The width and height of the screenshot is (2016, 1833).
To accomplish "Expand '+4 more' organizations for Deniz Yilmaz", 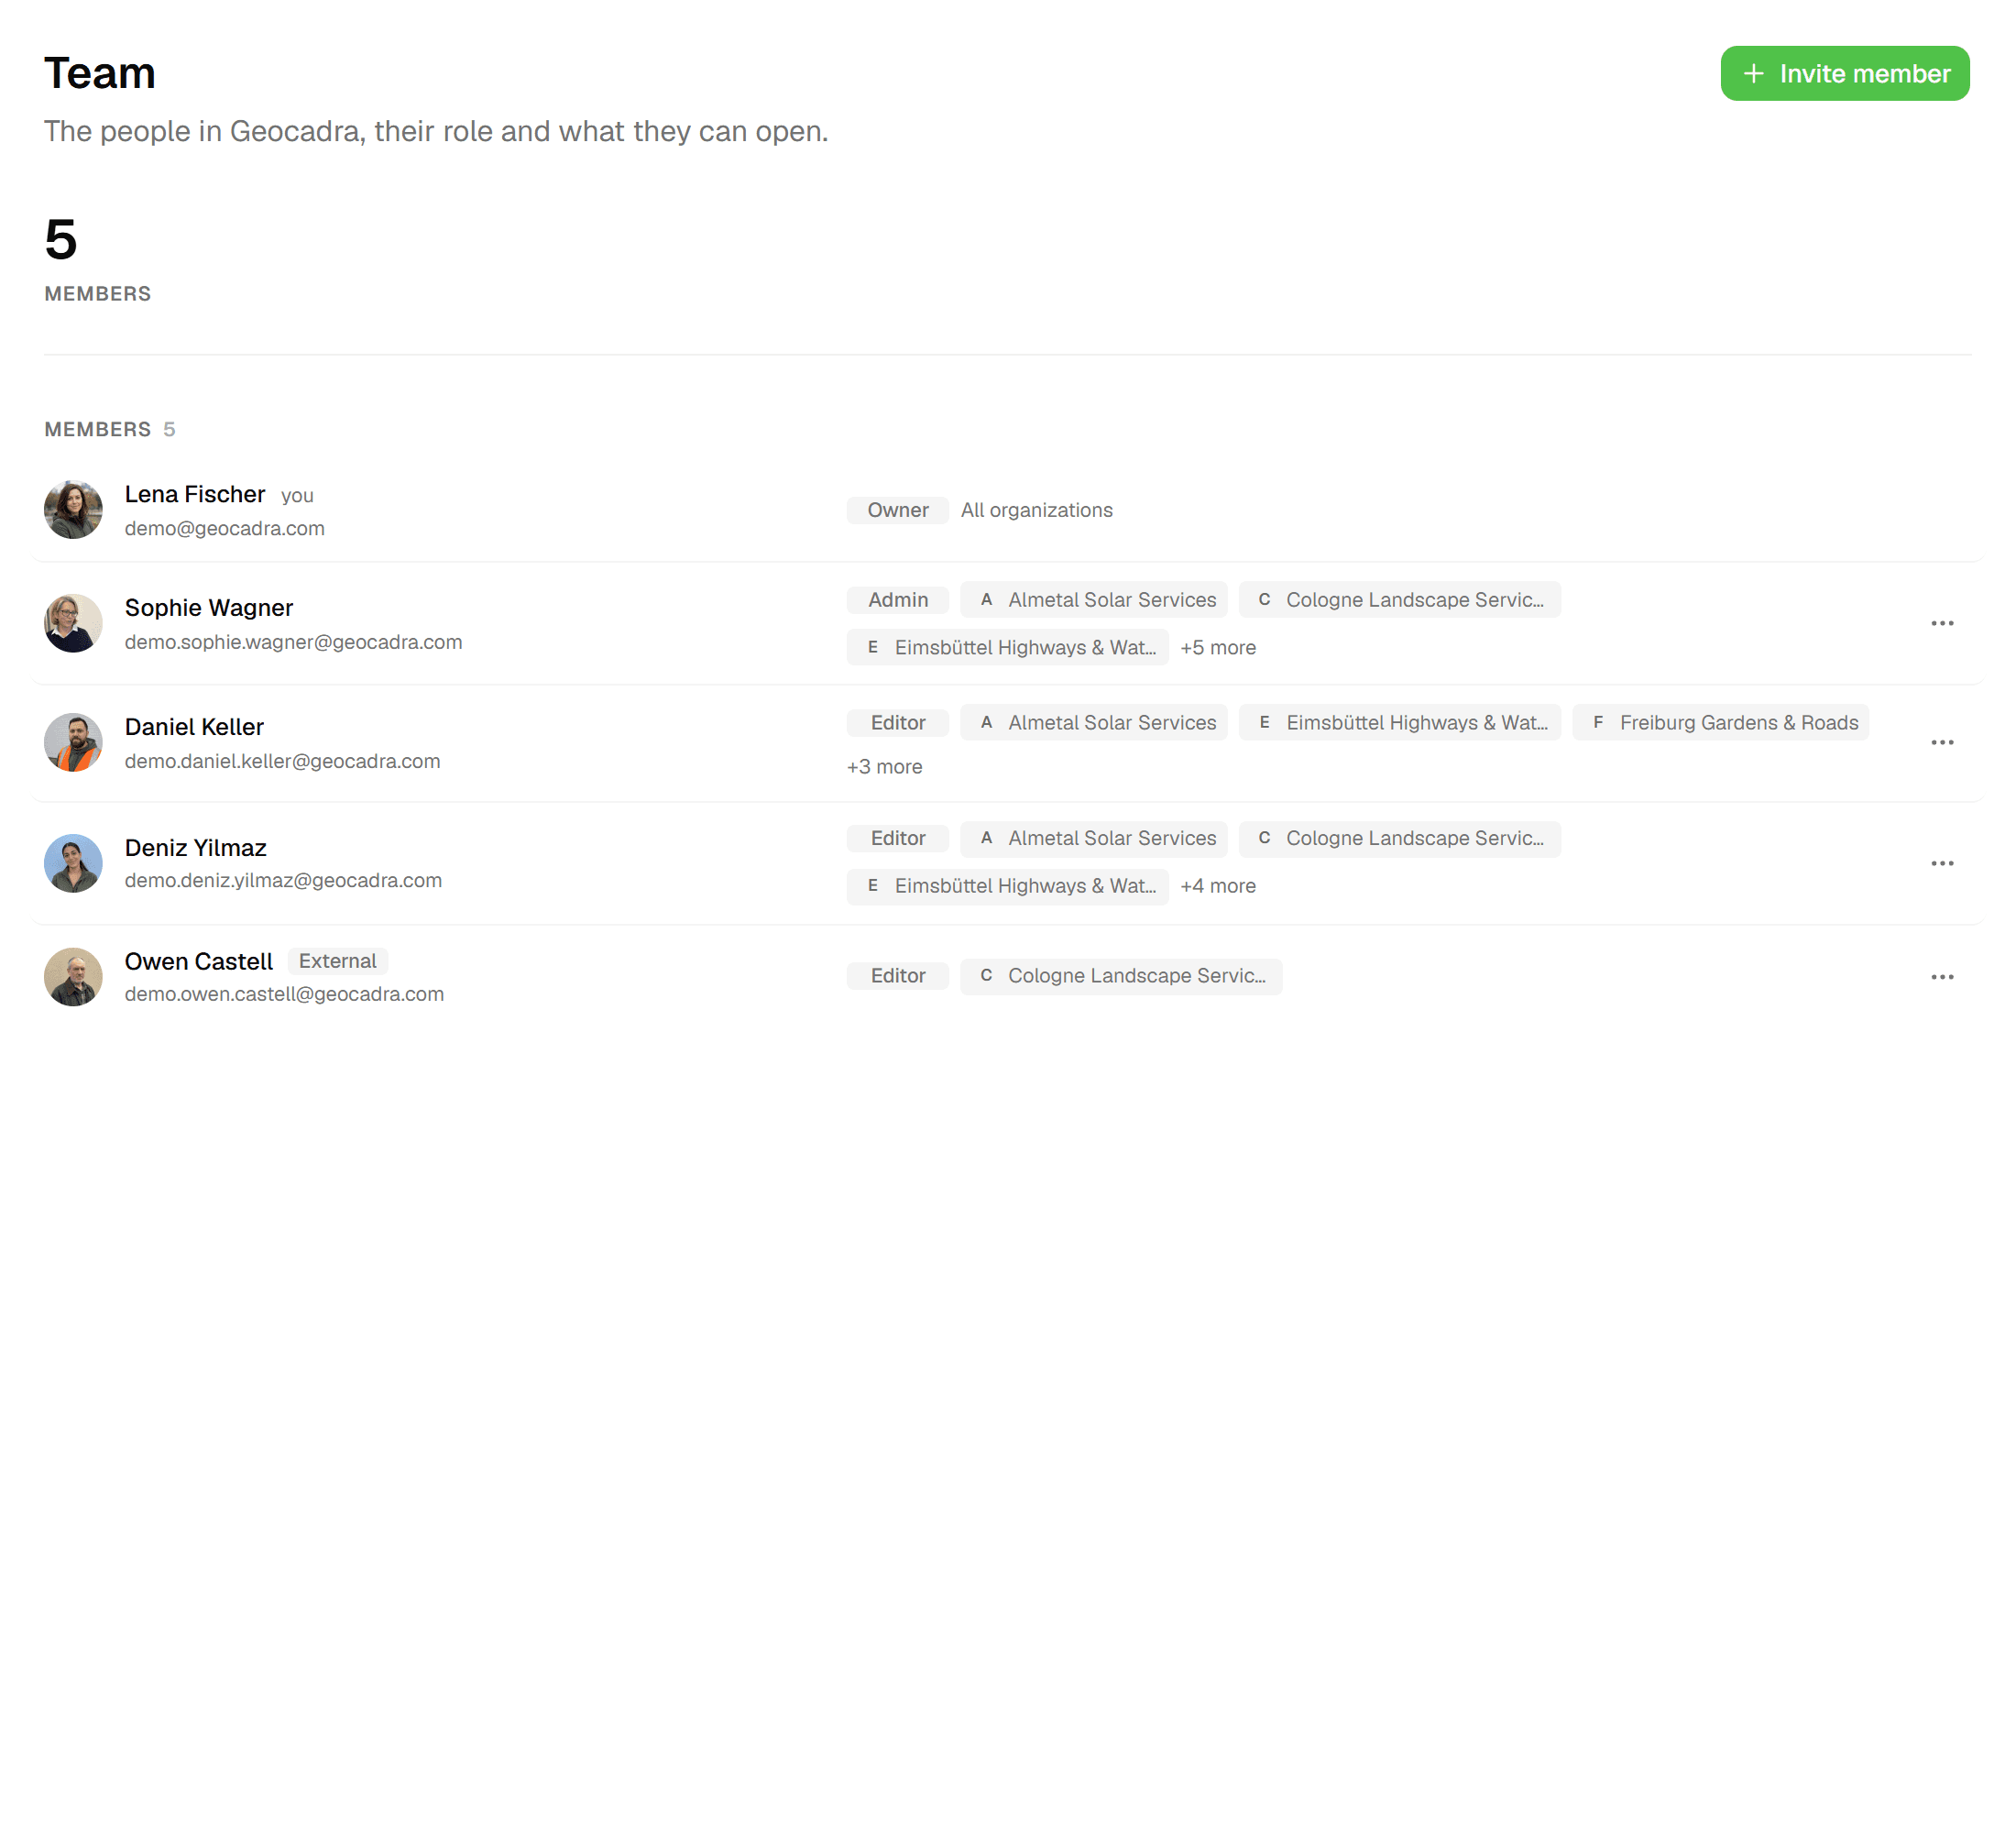I will (1217, 885).
